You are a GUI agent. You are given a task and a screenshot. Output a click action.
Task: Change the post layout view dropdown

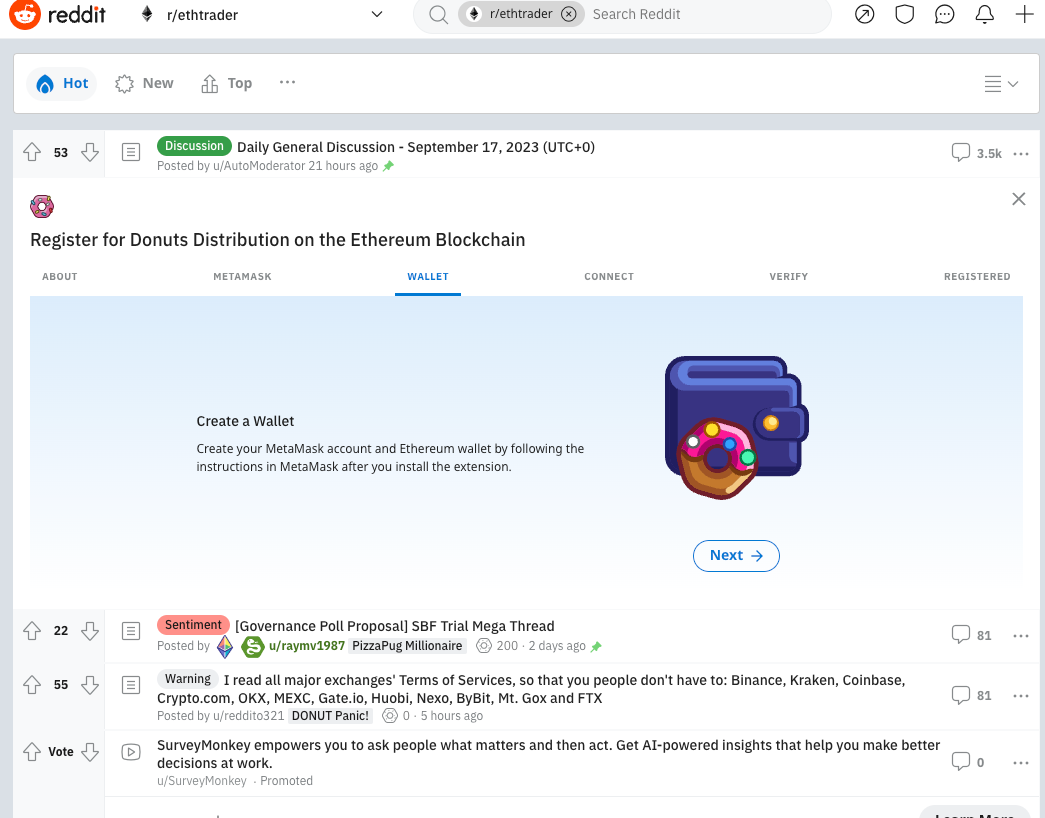pyautogui.click(x=1001, y=84)
